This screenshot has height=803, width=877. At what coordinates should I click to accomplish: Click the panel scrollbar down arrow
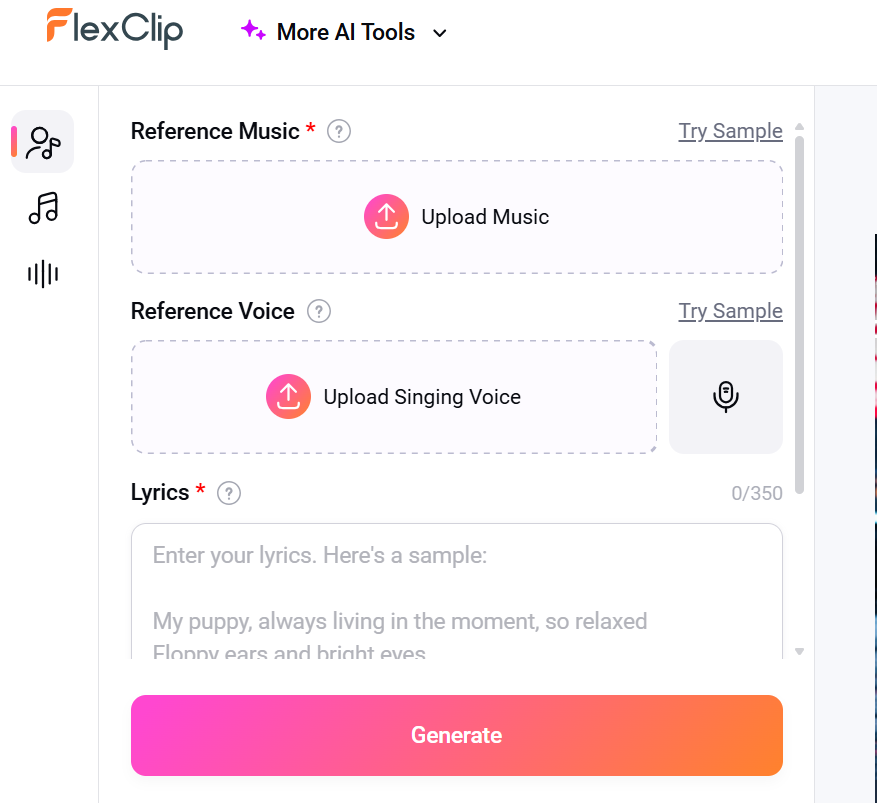pyautogui.click(x=799, y=651)
